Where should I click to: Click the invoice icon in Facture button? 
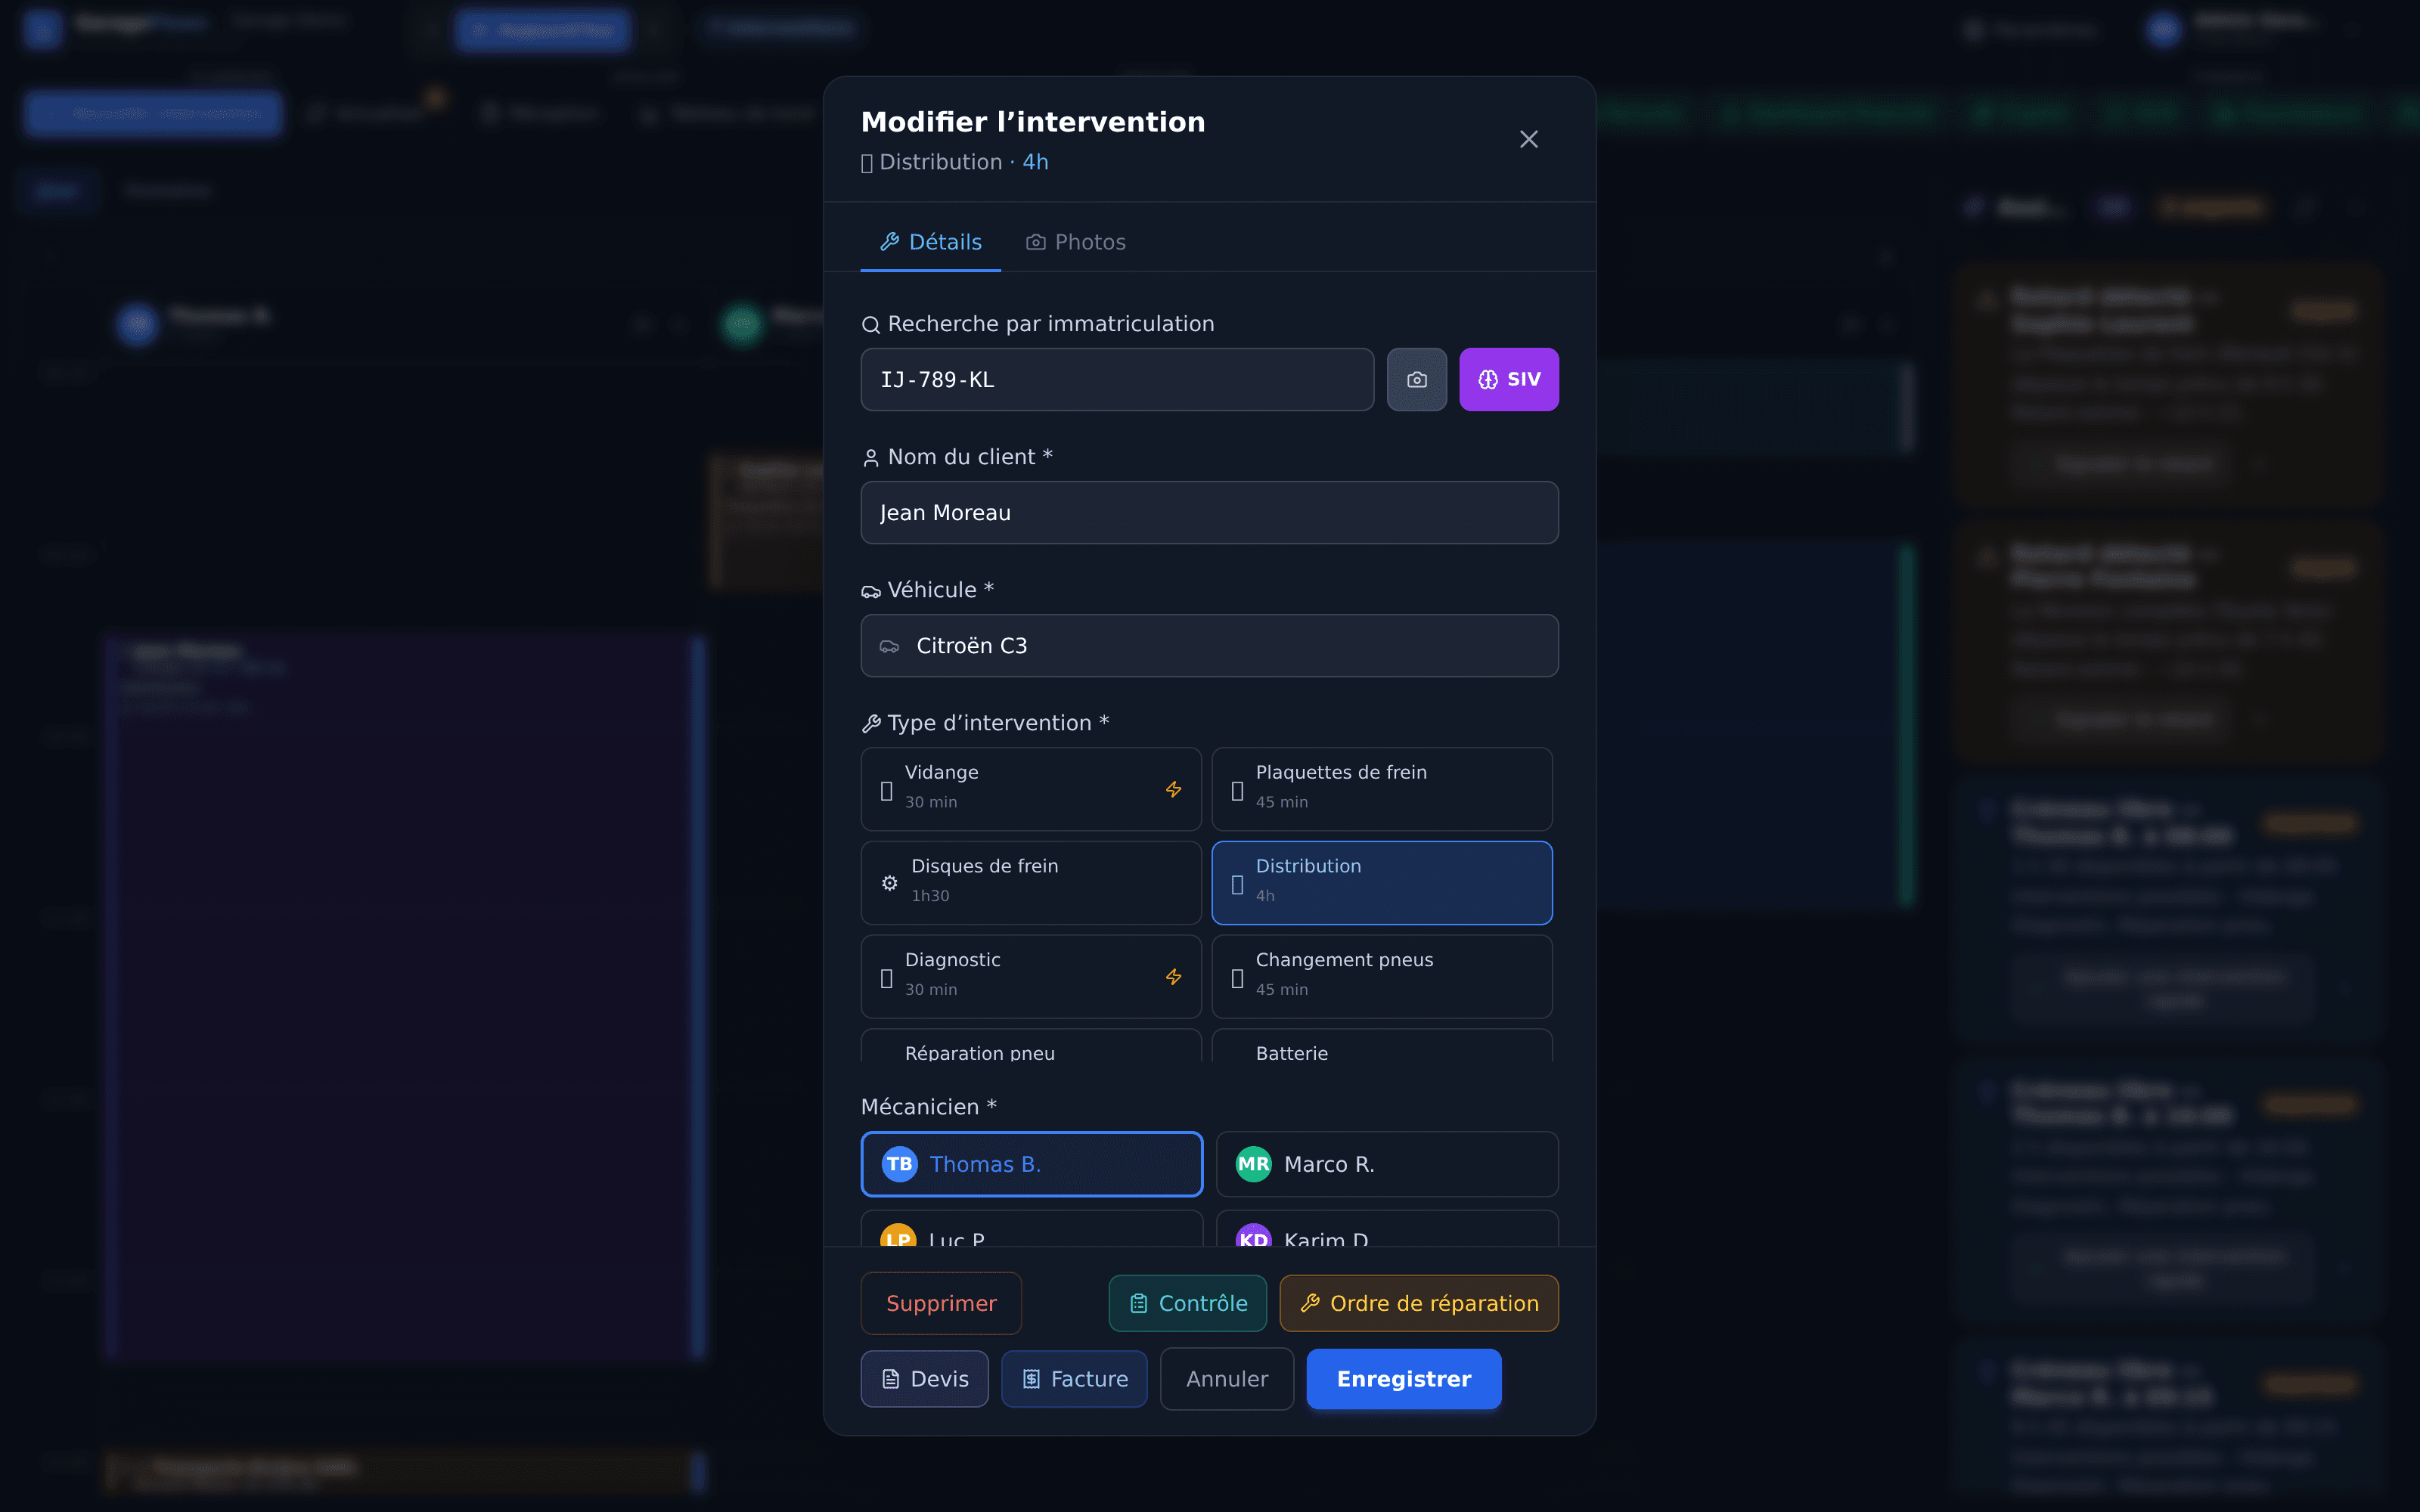pos(1031,1379)
